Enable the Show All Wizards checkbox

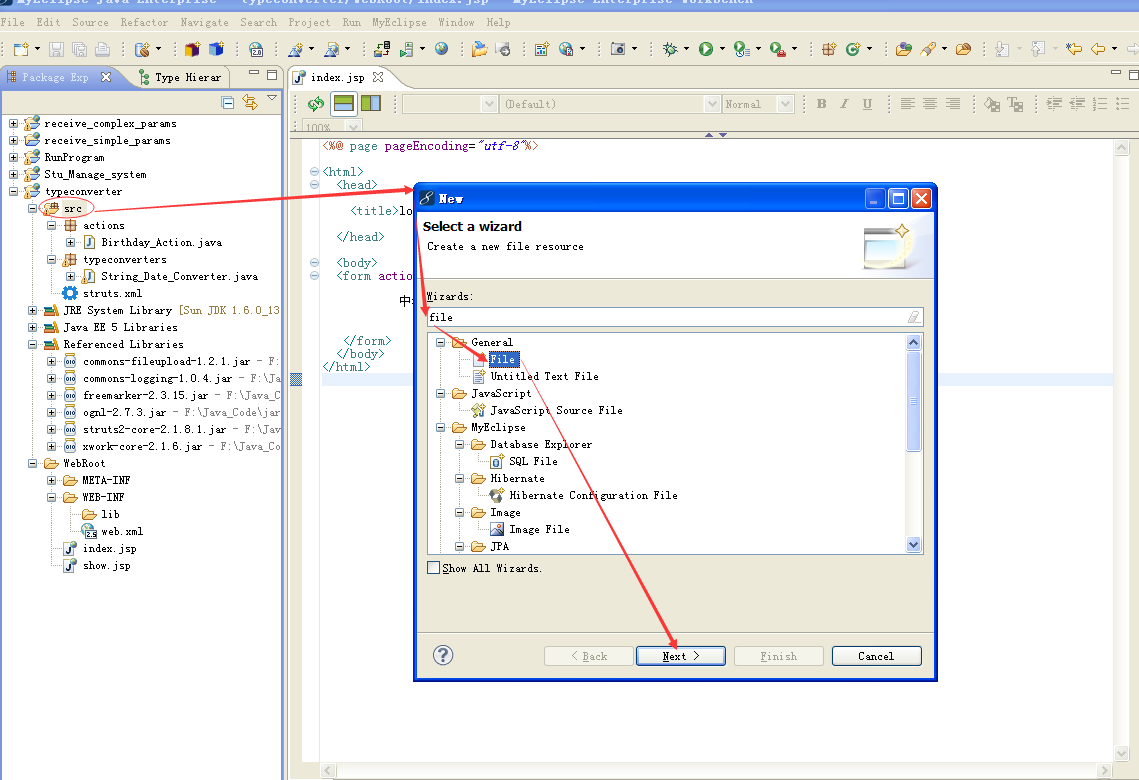pos(434,568)
